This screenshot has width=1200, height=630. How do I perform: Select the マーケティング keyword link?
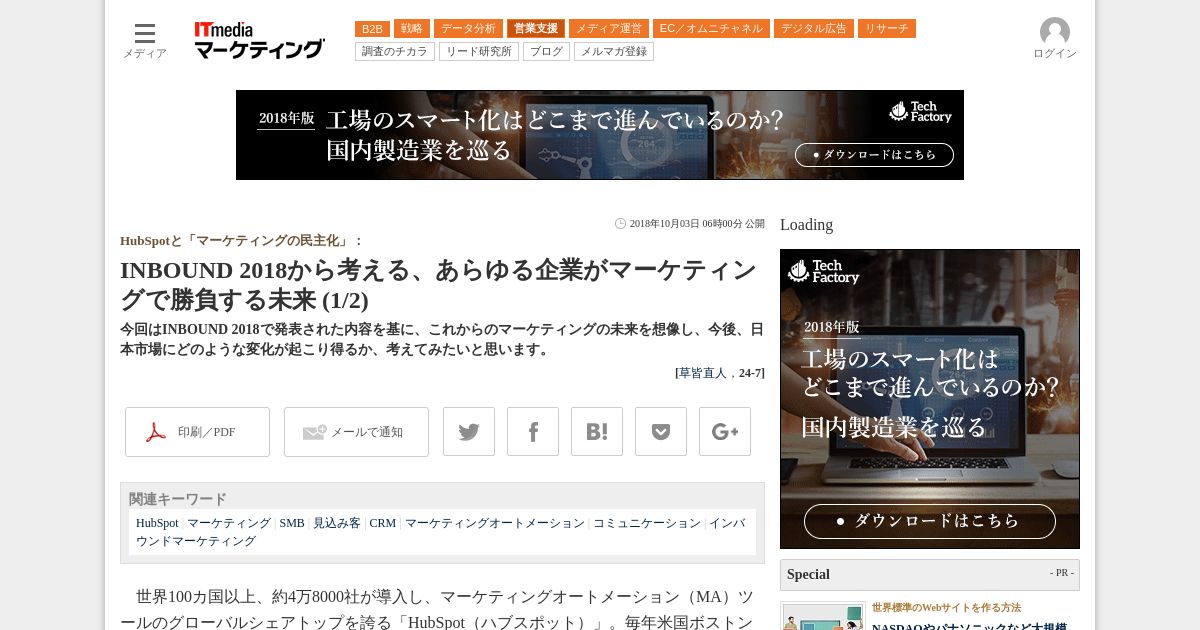tap(229, 523)
